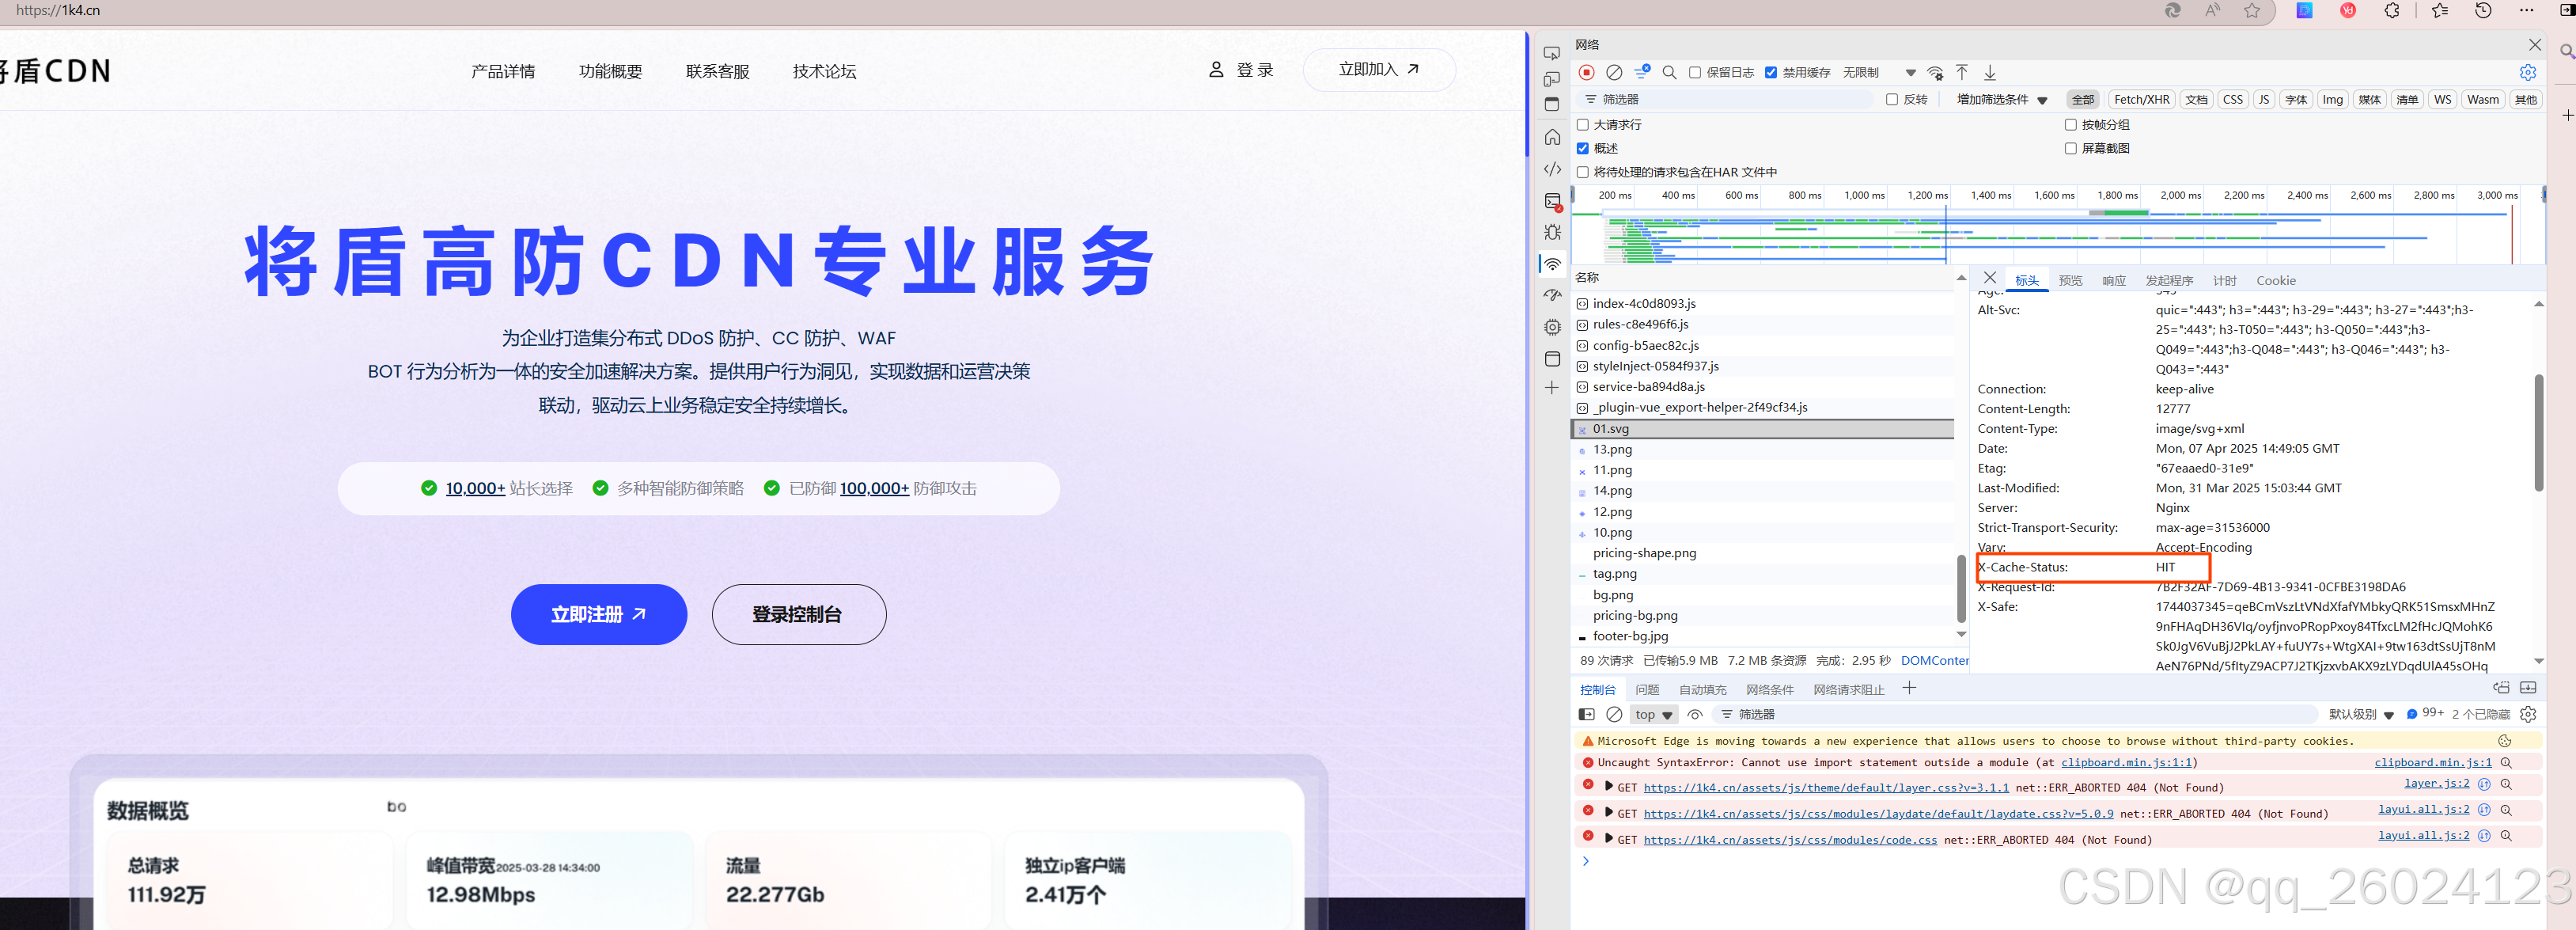Open the top context dropdown in console

[1653, 715]
